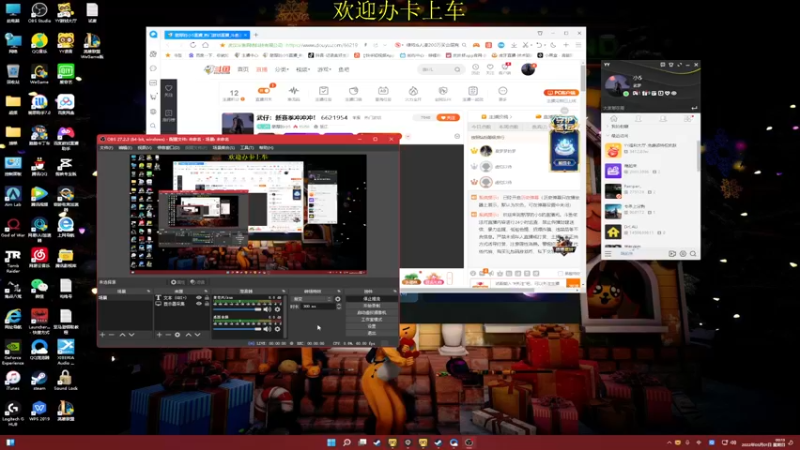800x450 pixels.
Task: Click browser refresh icon
Action: coord(193,45)
